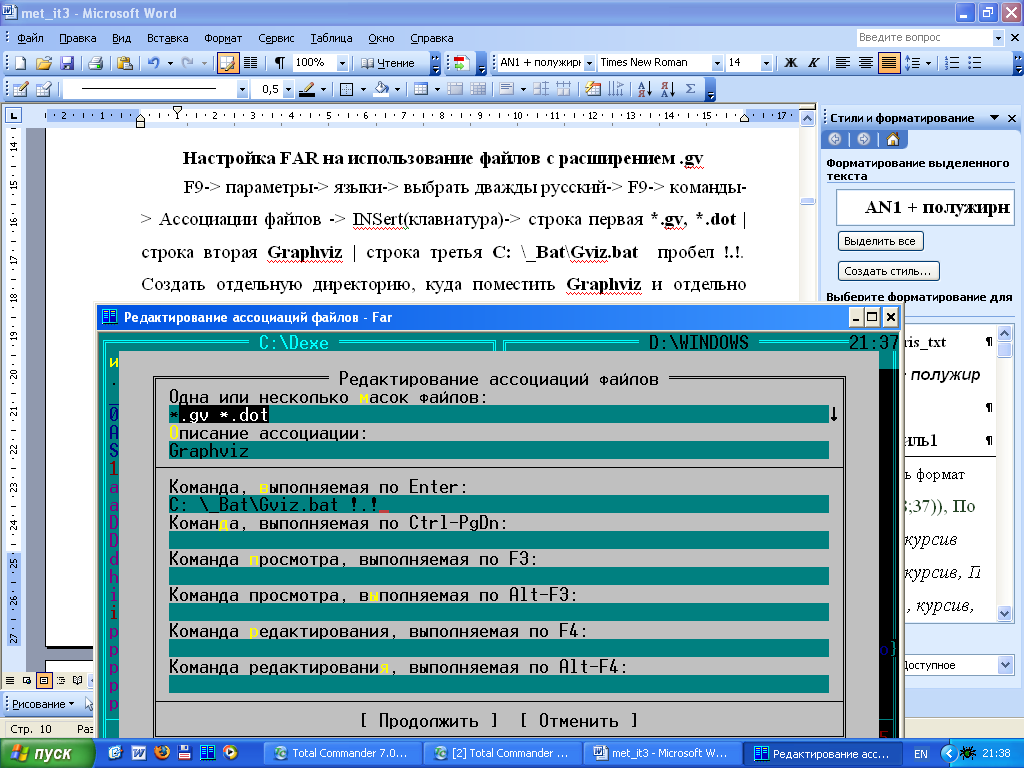Click the EN language indicator in tray
Screen dimensions: 1024x768
point(921,754)
